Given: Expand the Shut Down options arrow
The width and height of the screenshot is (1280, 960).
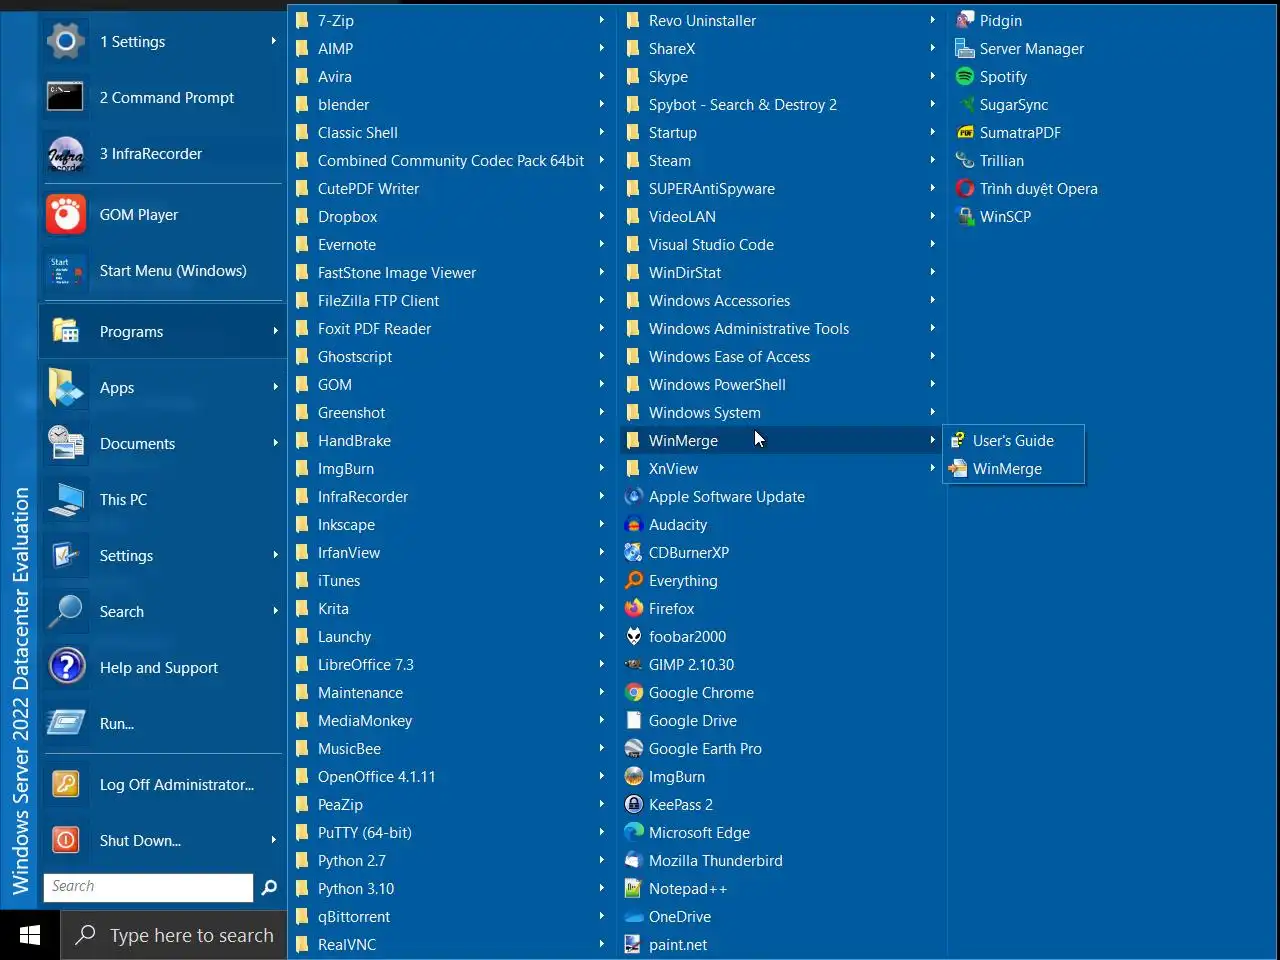Looking at the screenshot, I should [273, 840].
